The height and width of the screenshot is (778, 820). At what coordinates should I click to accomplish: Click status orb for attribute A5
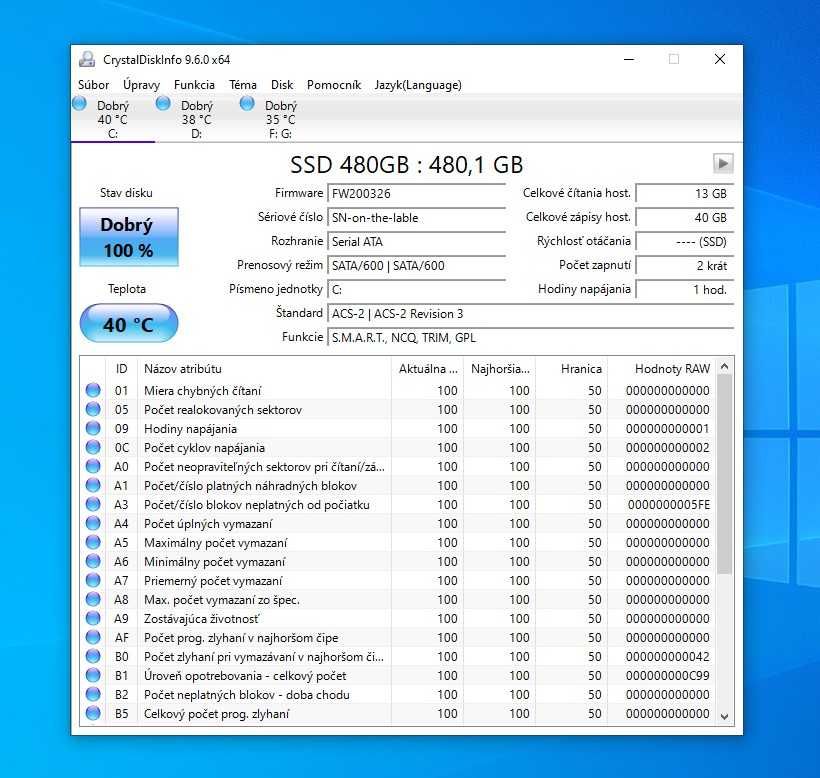93,542
